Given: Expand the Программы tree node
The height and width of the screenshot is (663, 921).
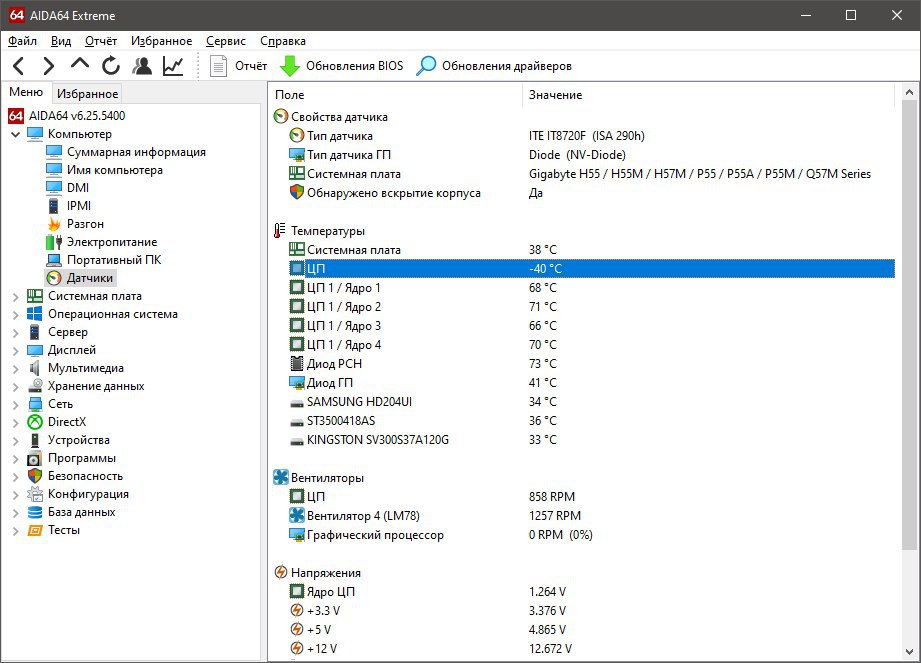Looking at the screenshot, I should coord(16,459).
